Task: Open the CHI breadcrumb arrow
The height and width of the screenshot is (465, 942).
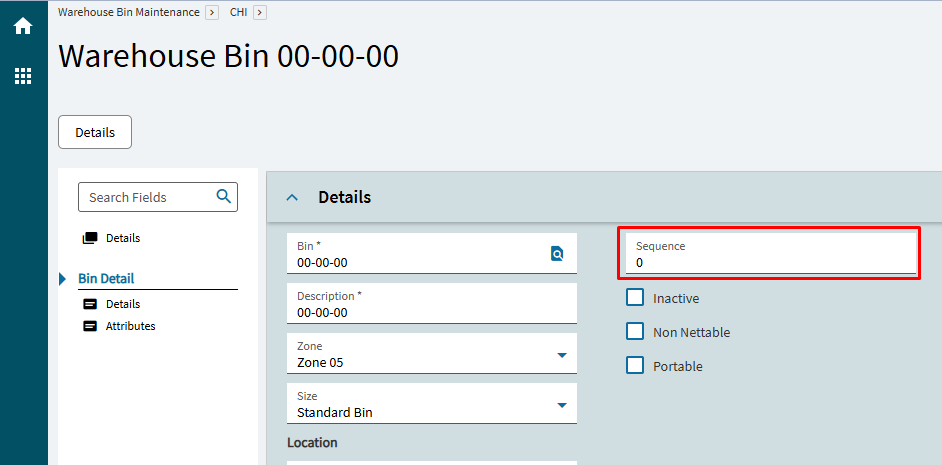Action: [x=260, y=12]
